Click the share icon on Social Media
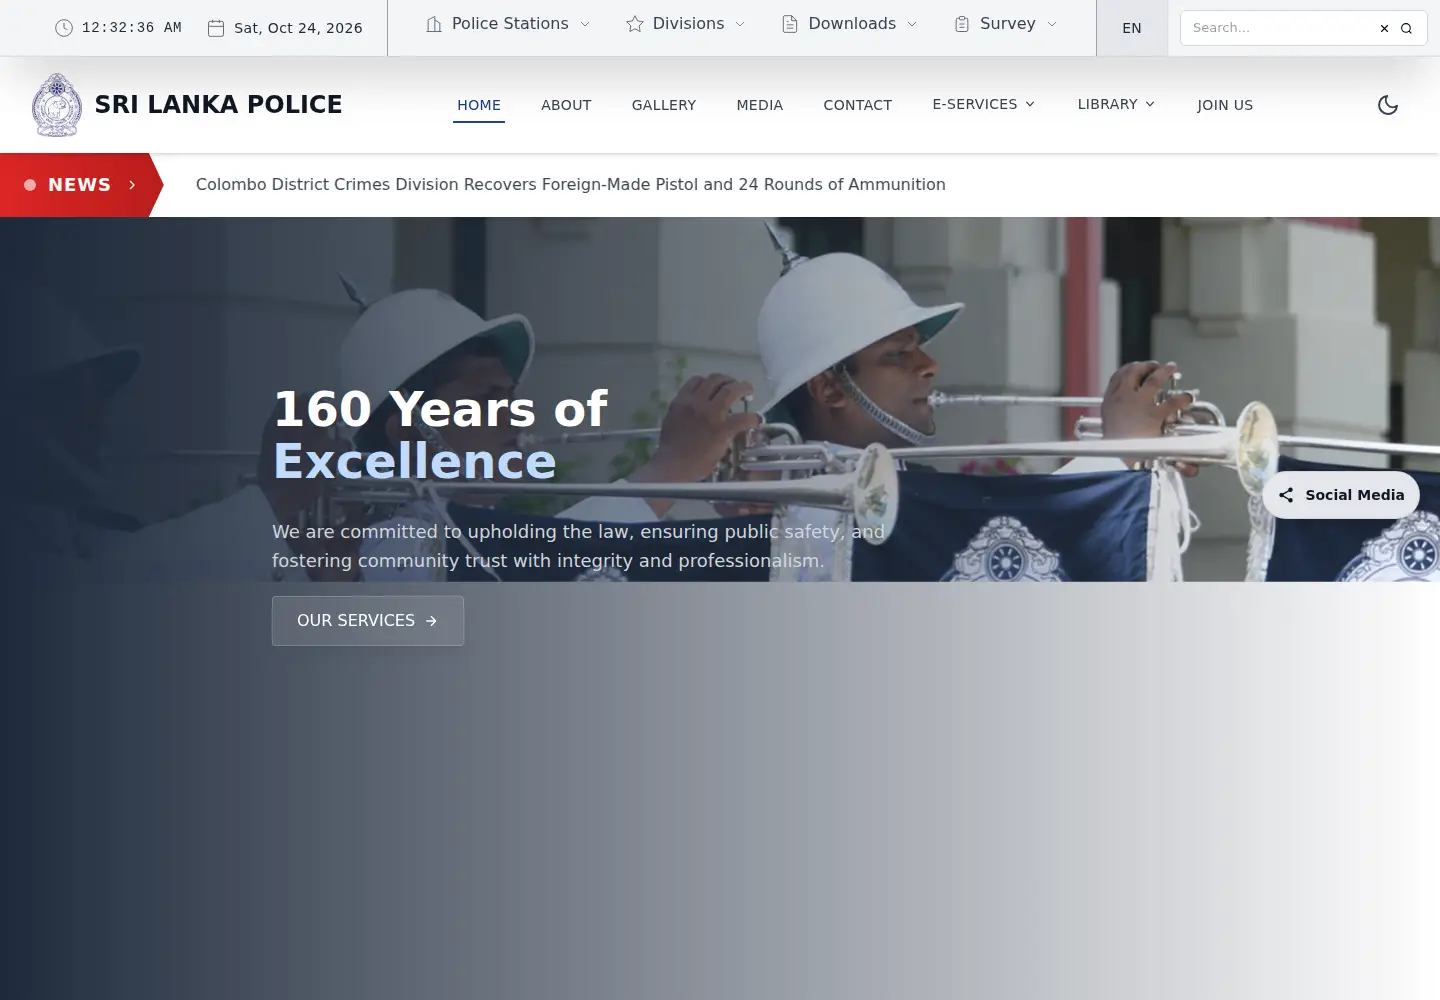The width and height of the screenshot is (1440, 1000). click(1286, 495)
